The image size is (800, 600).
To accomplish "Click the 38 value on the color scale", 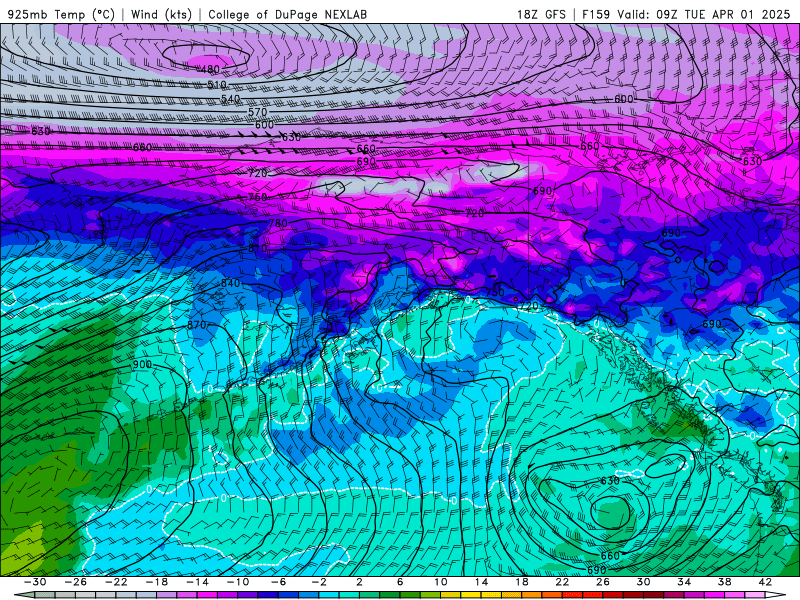I will (x=724, y=582).
